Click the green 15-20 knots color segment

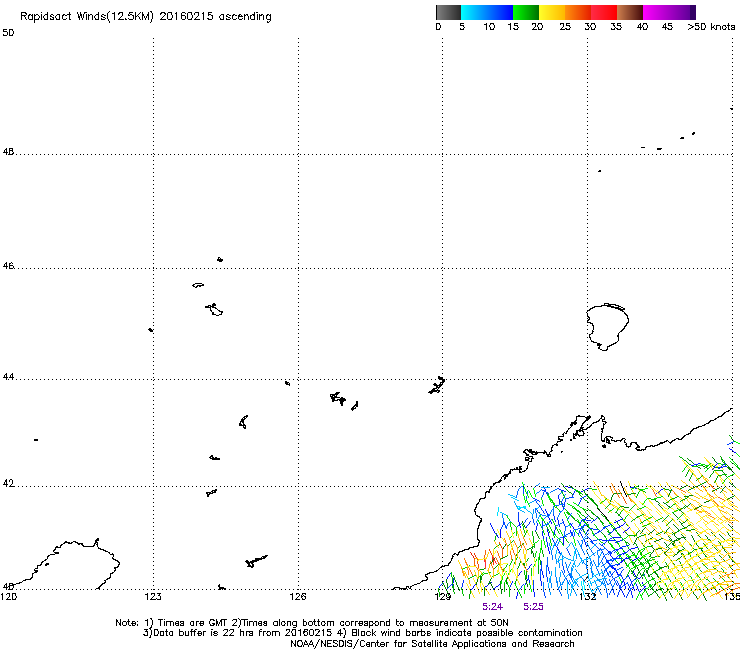click(x=526, y=12)
